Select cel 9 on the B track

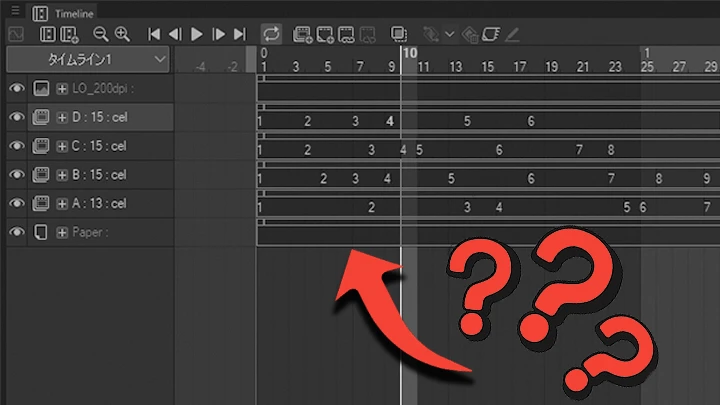[x=707, y=178]
